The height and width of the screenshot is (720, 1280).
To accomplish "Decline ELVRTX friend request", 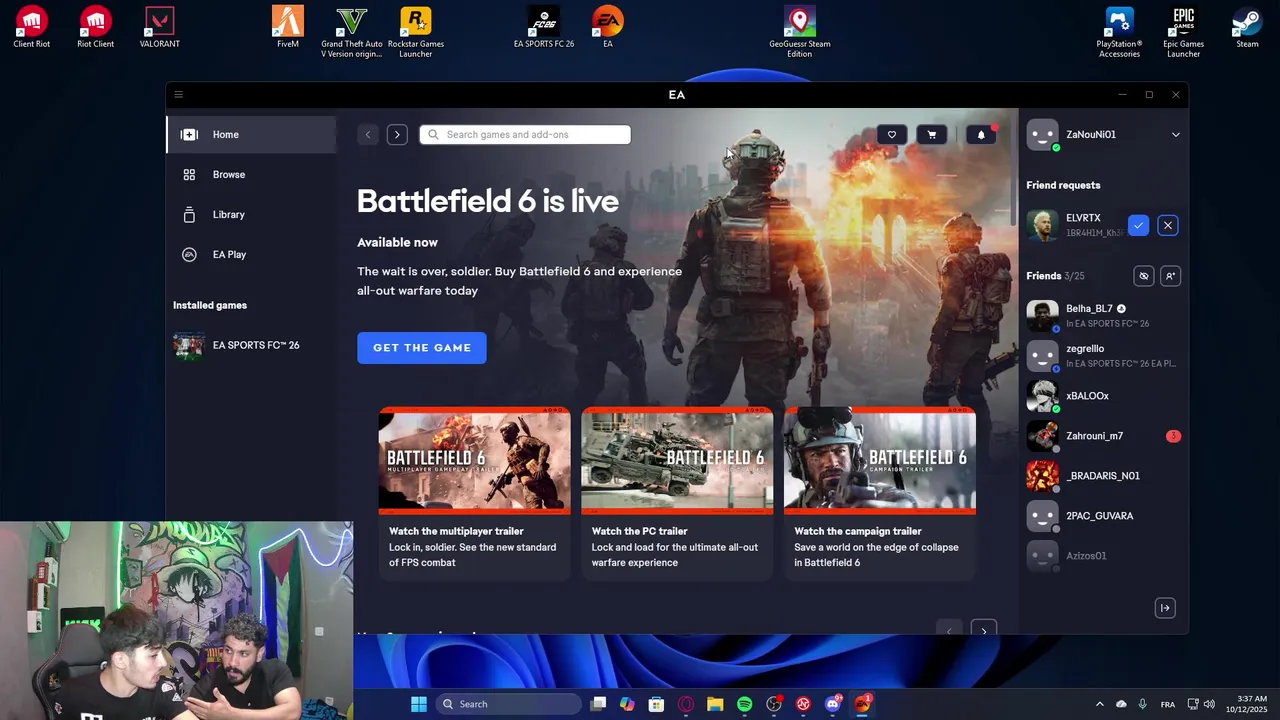I will coord(1168,225).
